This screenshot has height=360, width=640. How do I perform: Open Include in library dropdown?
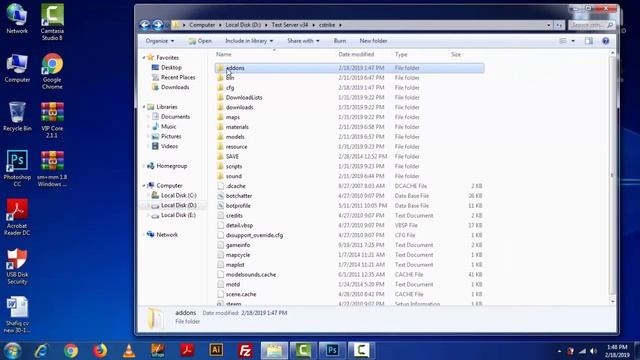click(249, 41)
